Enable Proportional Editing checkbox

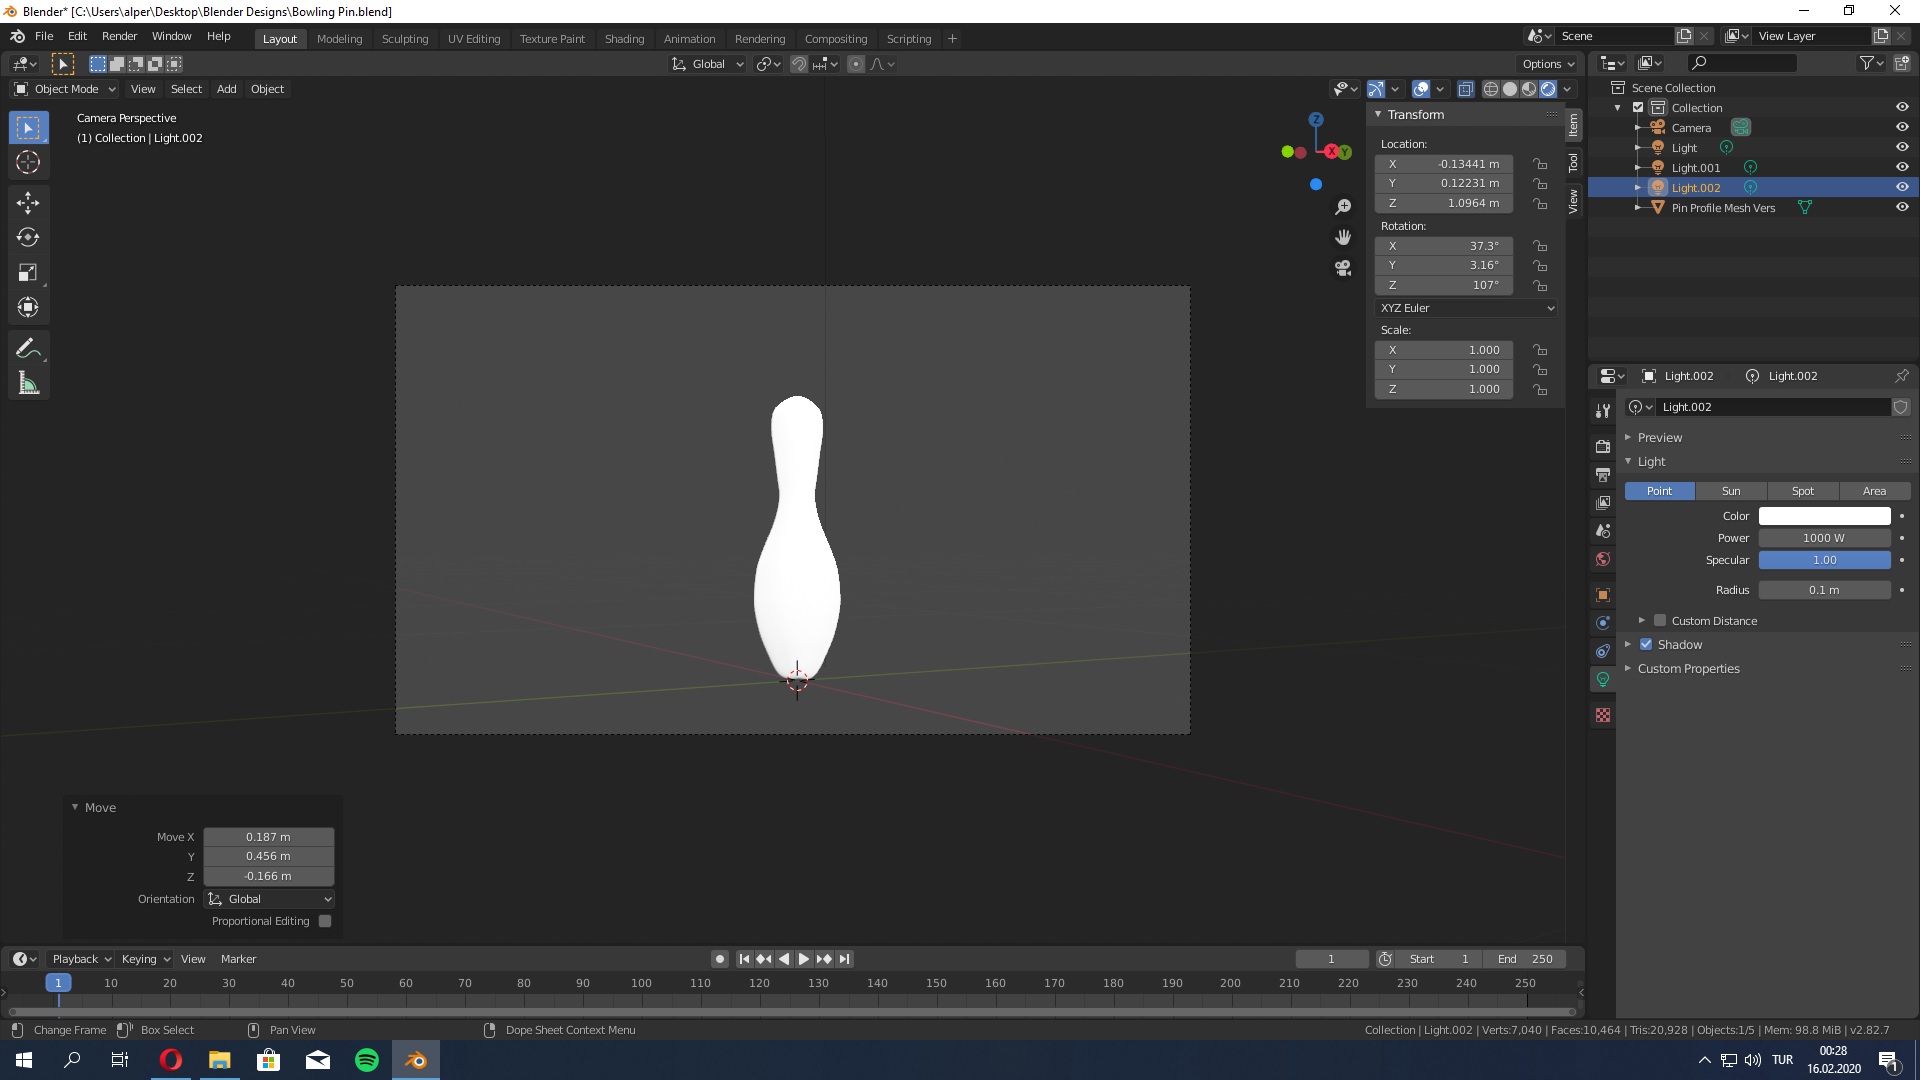[325, 921]
